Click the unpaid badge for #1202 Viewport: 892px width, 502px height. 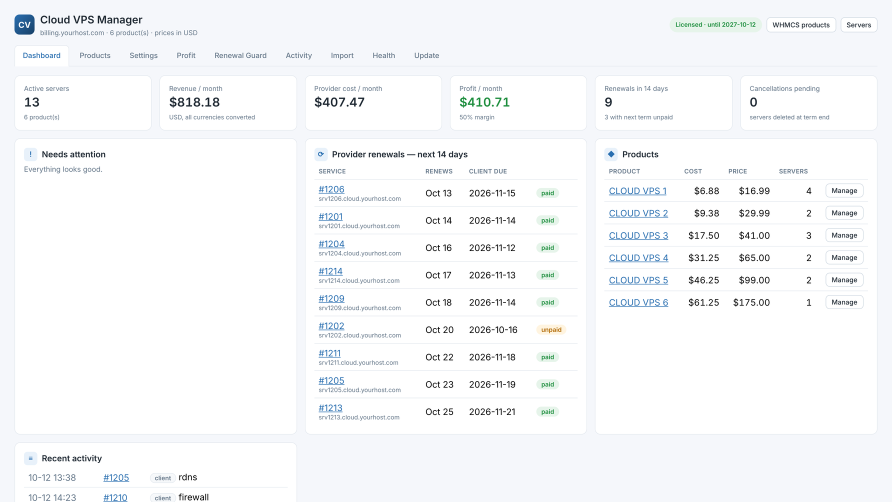click(551, 330)
